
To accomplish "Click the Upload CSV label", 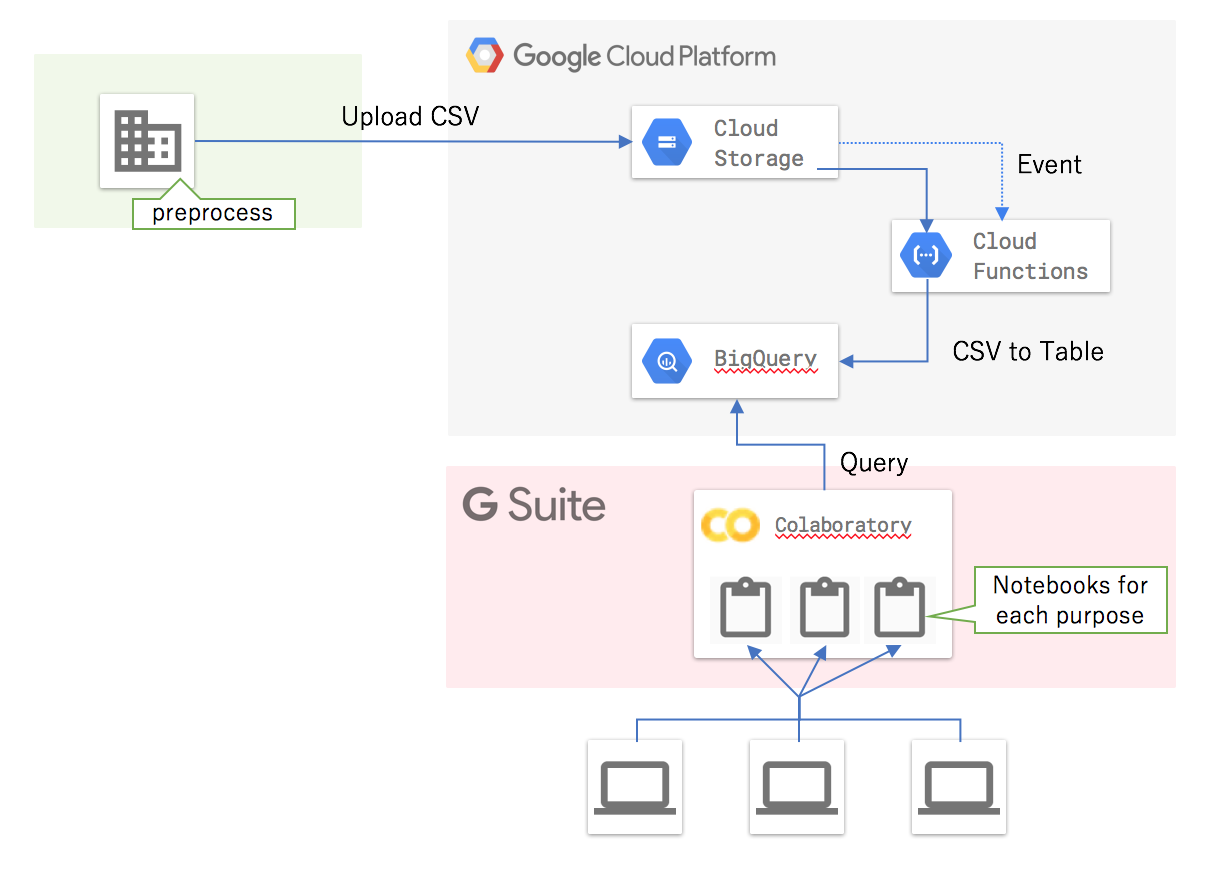I will tap(410, 116).
